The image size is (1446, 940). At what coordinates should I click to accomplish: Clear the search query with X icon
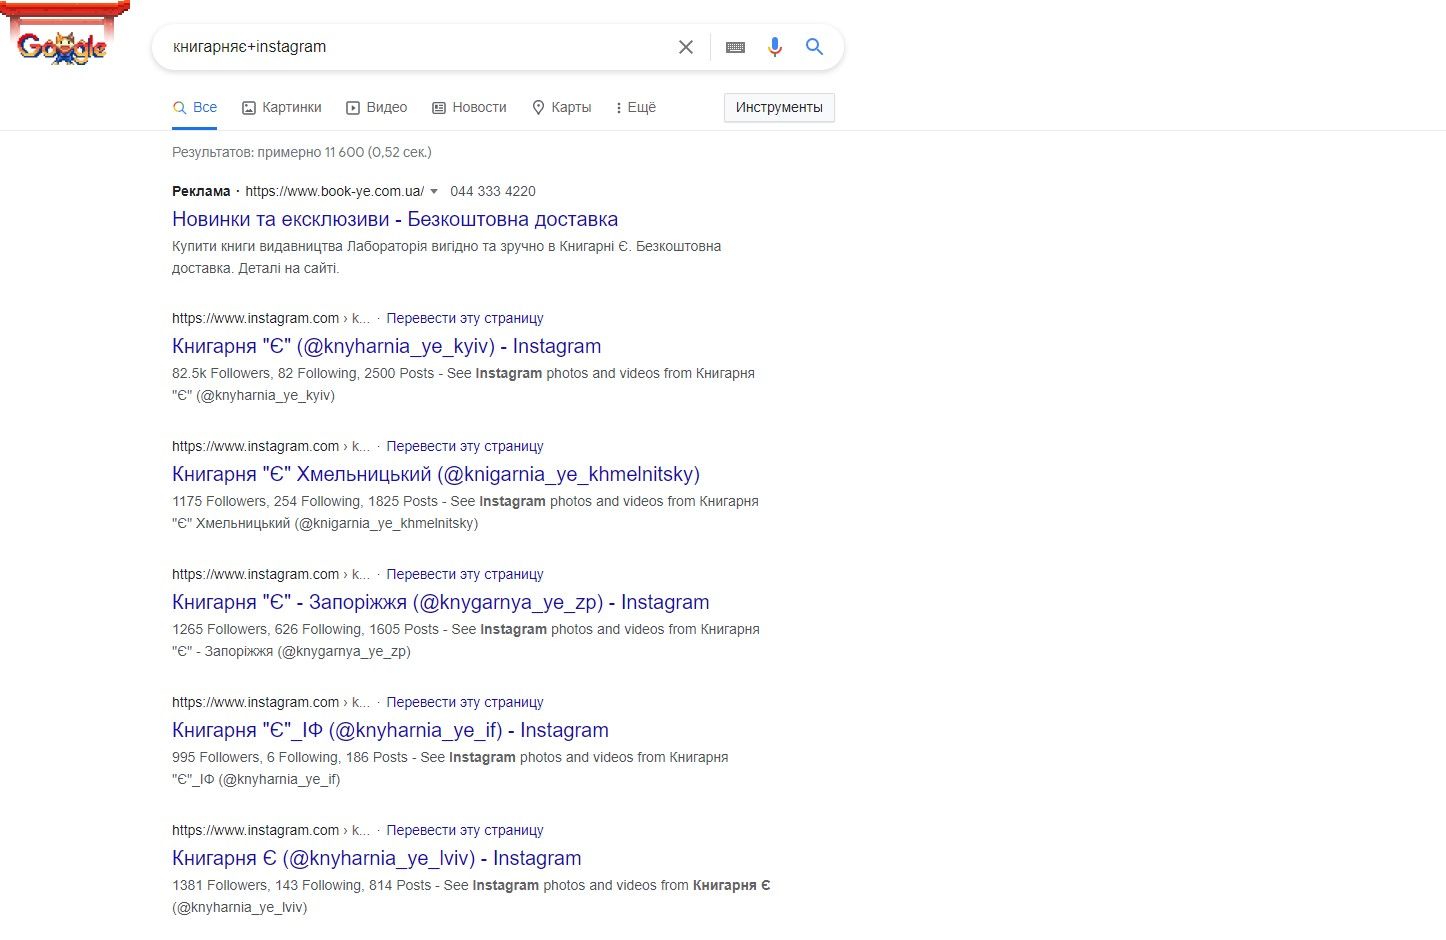coord(686,47)
